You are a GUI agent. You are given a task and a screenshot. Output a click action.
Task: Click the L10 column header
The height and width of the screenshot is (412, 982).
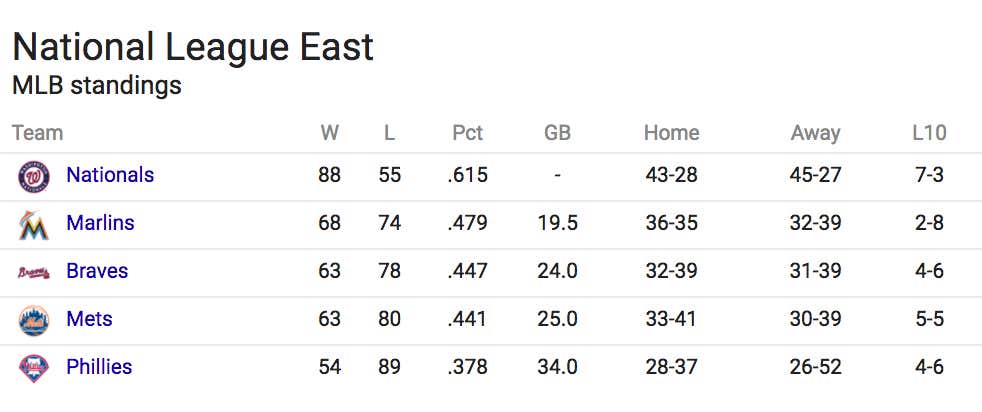pyautogui.click(x=929, y=133)
